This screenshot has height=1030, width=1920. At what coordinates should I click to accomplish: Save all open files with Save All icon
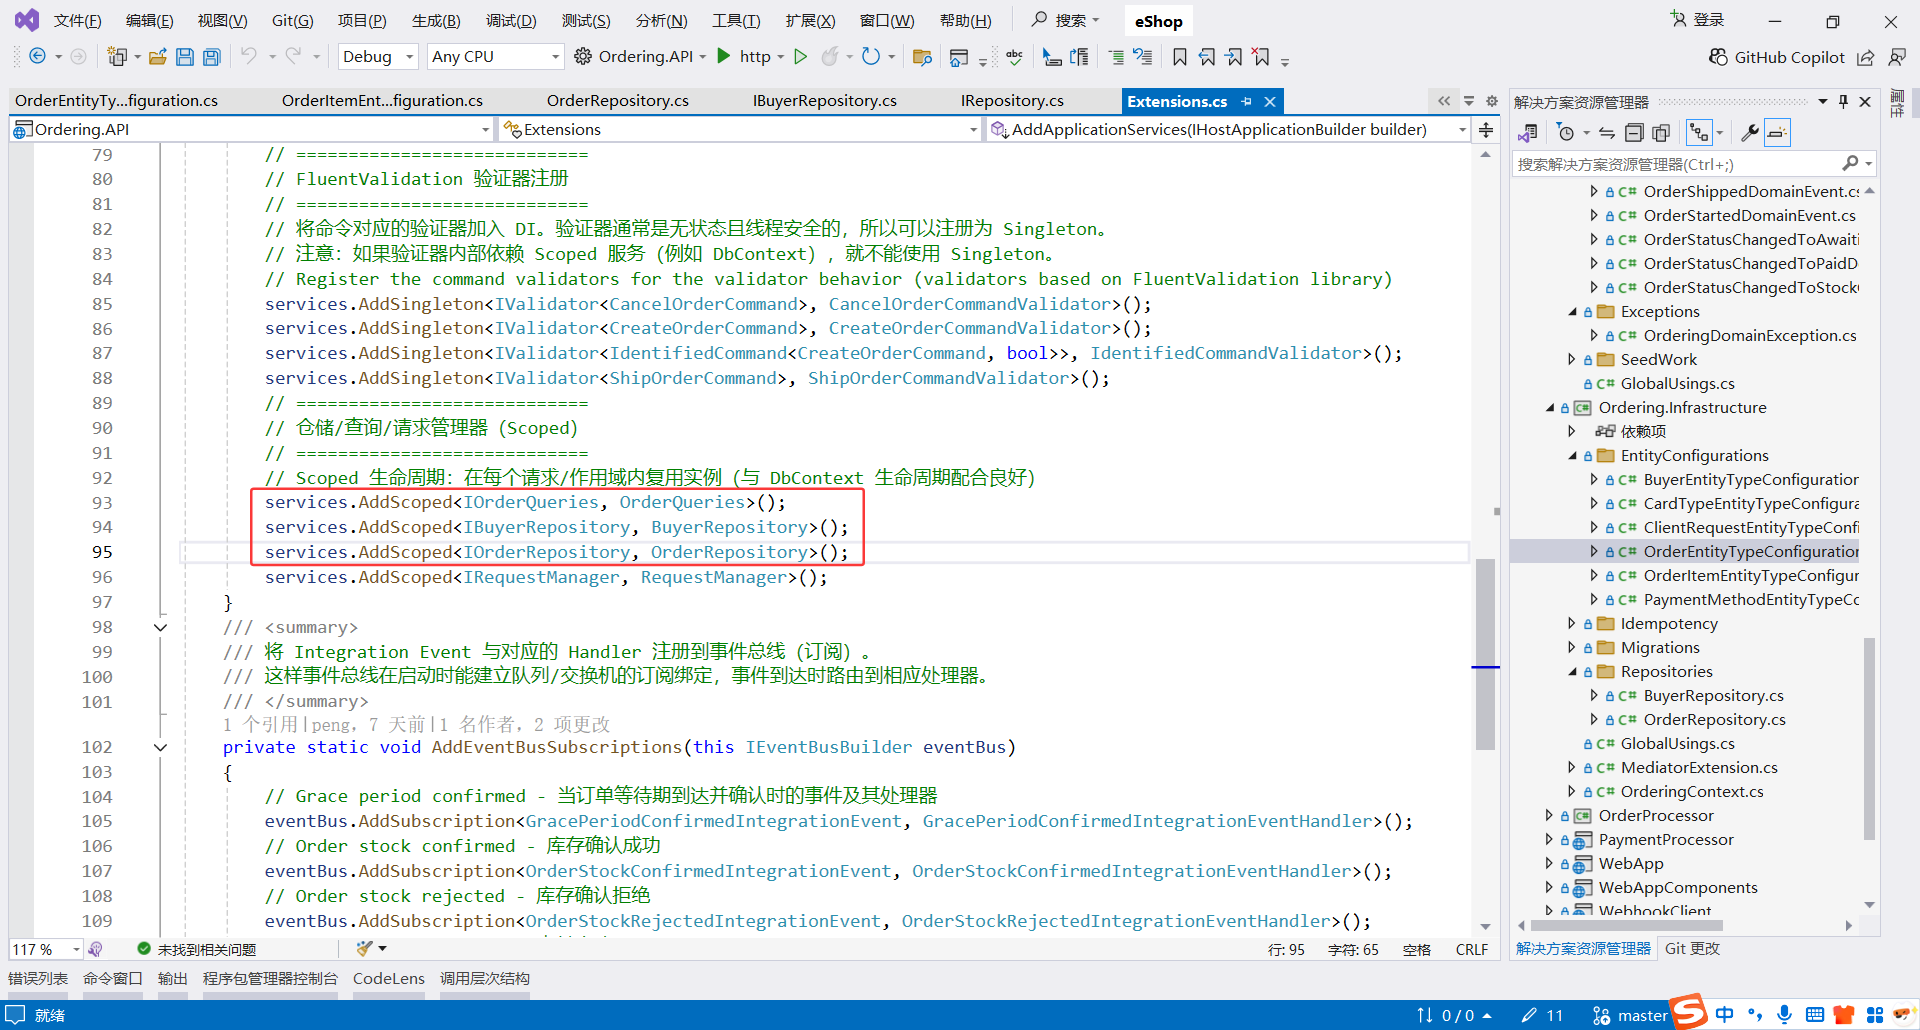click(211, 56)
